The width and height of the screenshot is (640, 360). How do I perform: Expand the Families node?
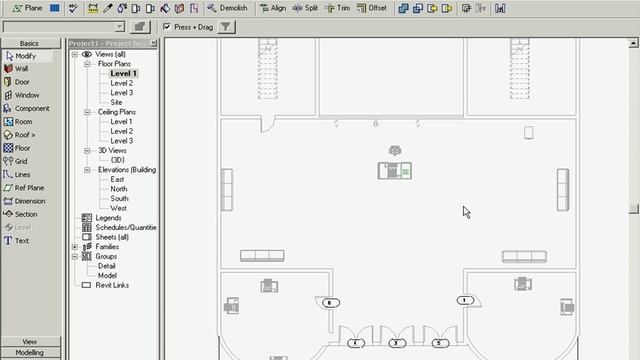[x=75, y=247]
